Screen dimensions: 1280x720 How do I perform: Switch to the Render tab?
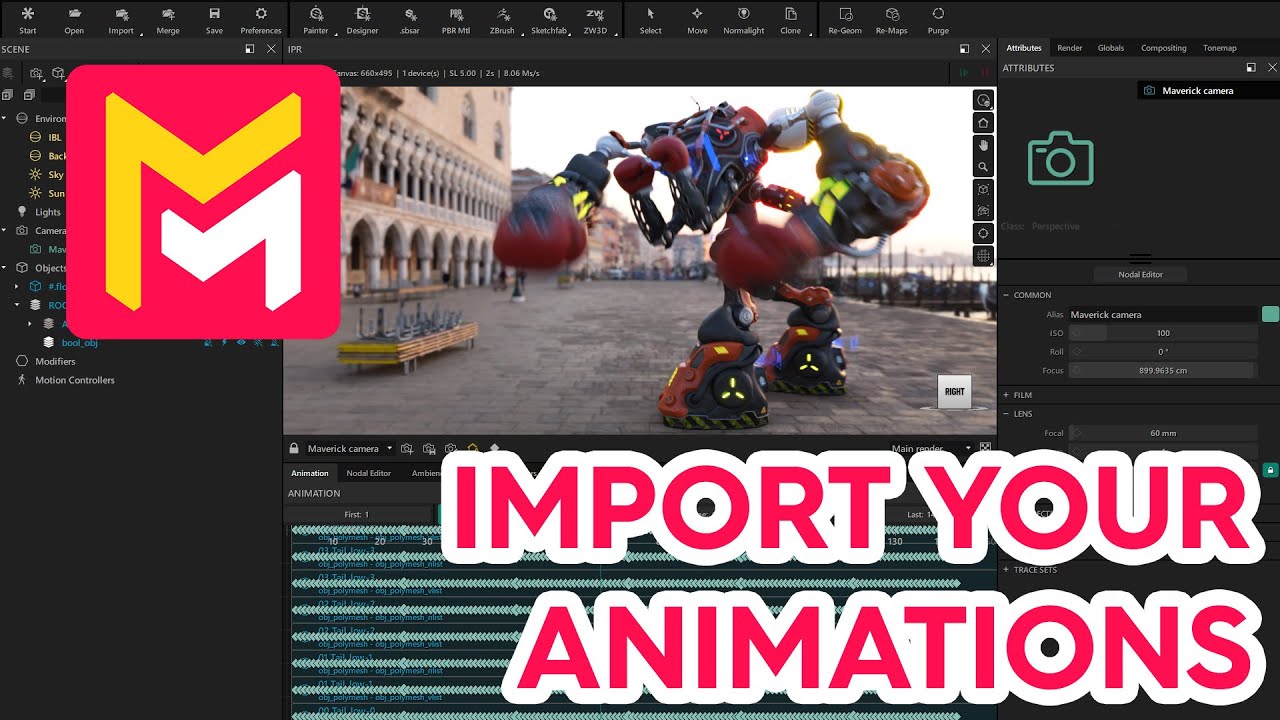(x=1069, y=48)
